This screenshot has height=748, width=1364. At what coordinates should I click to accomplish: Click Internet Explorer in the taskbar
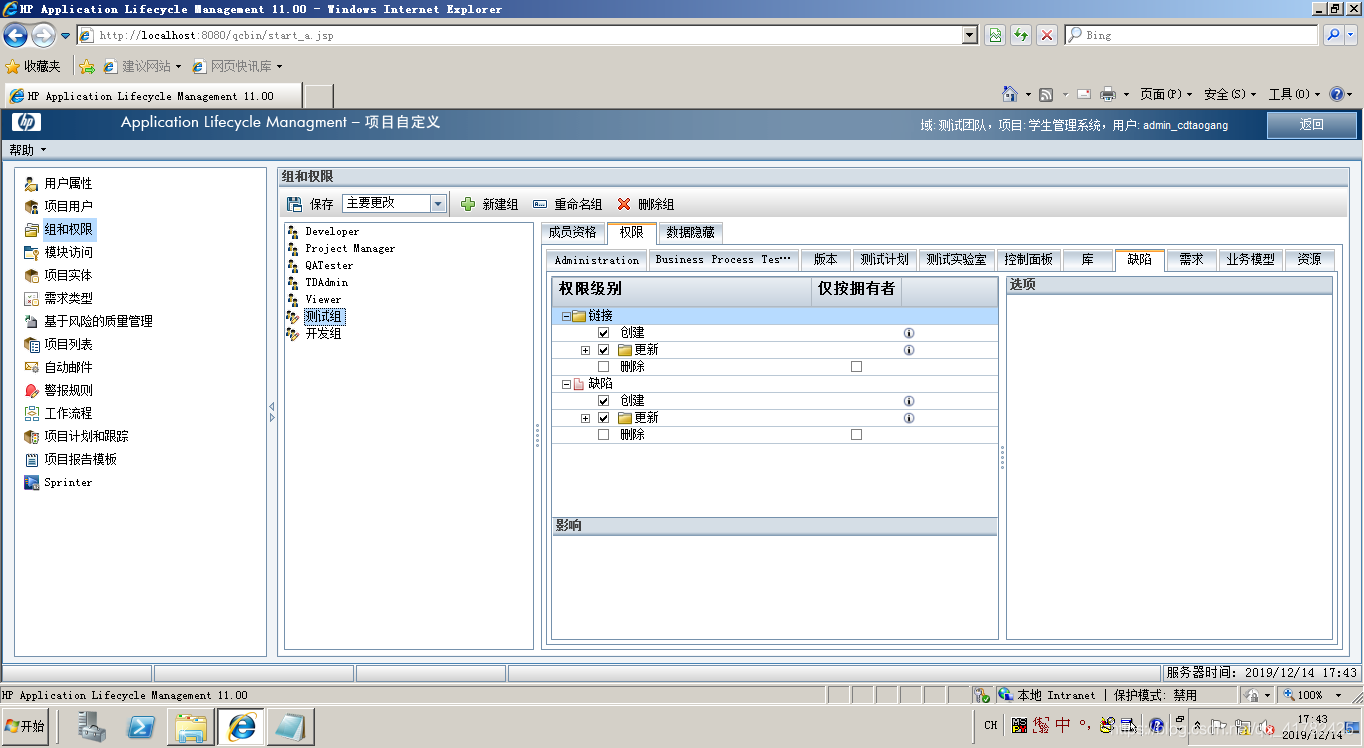pyautogui.click(x=241, y=727)
